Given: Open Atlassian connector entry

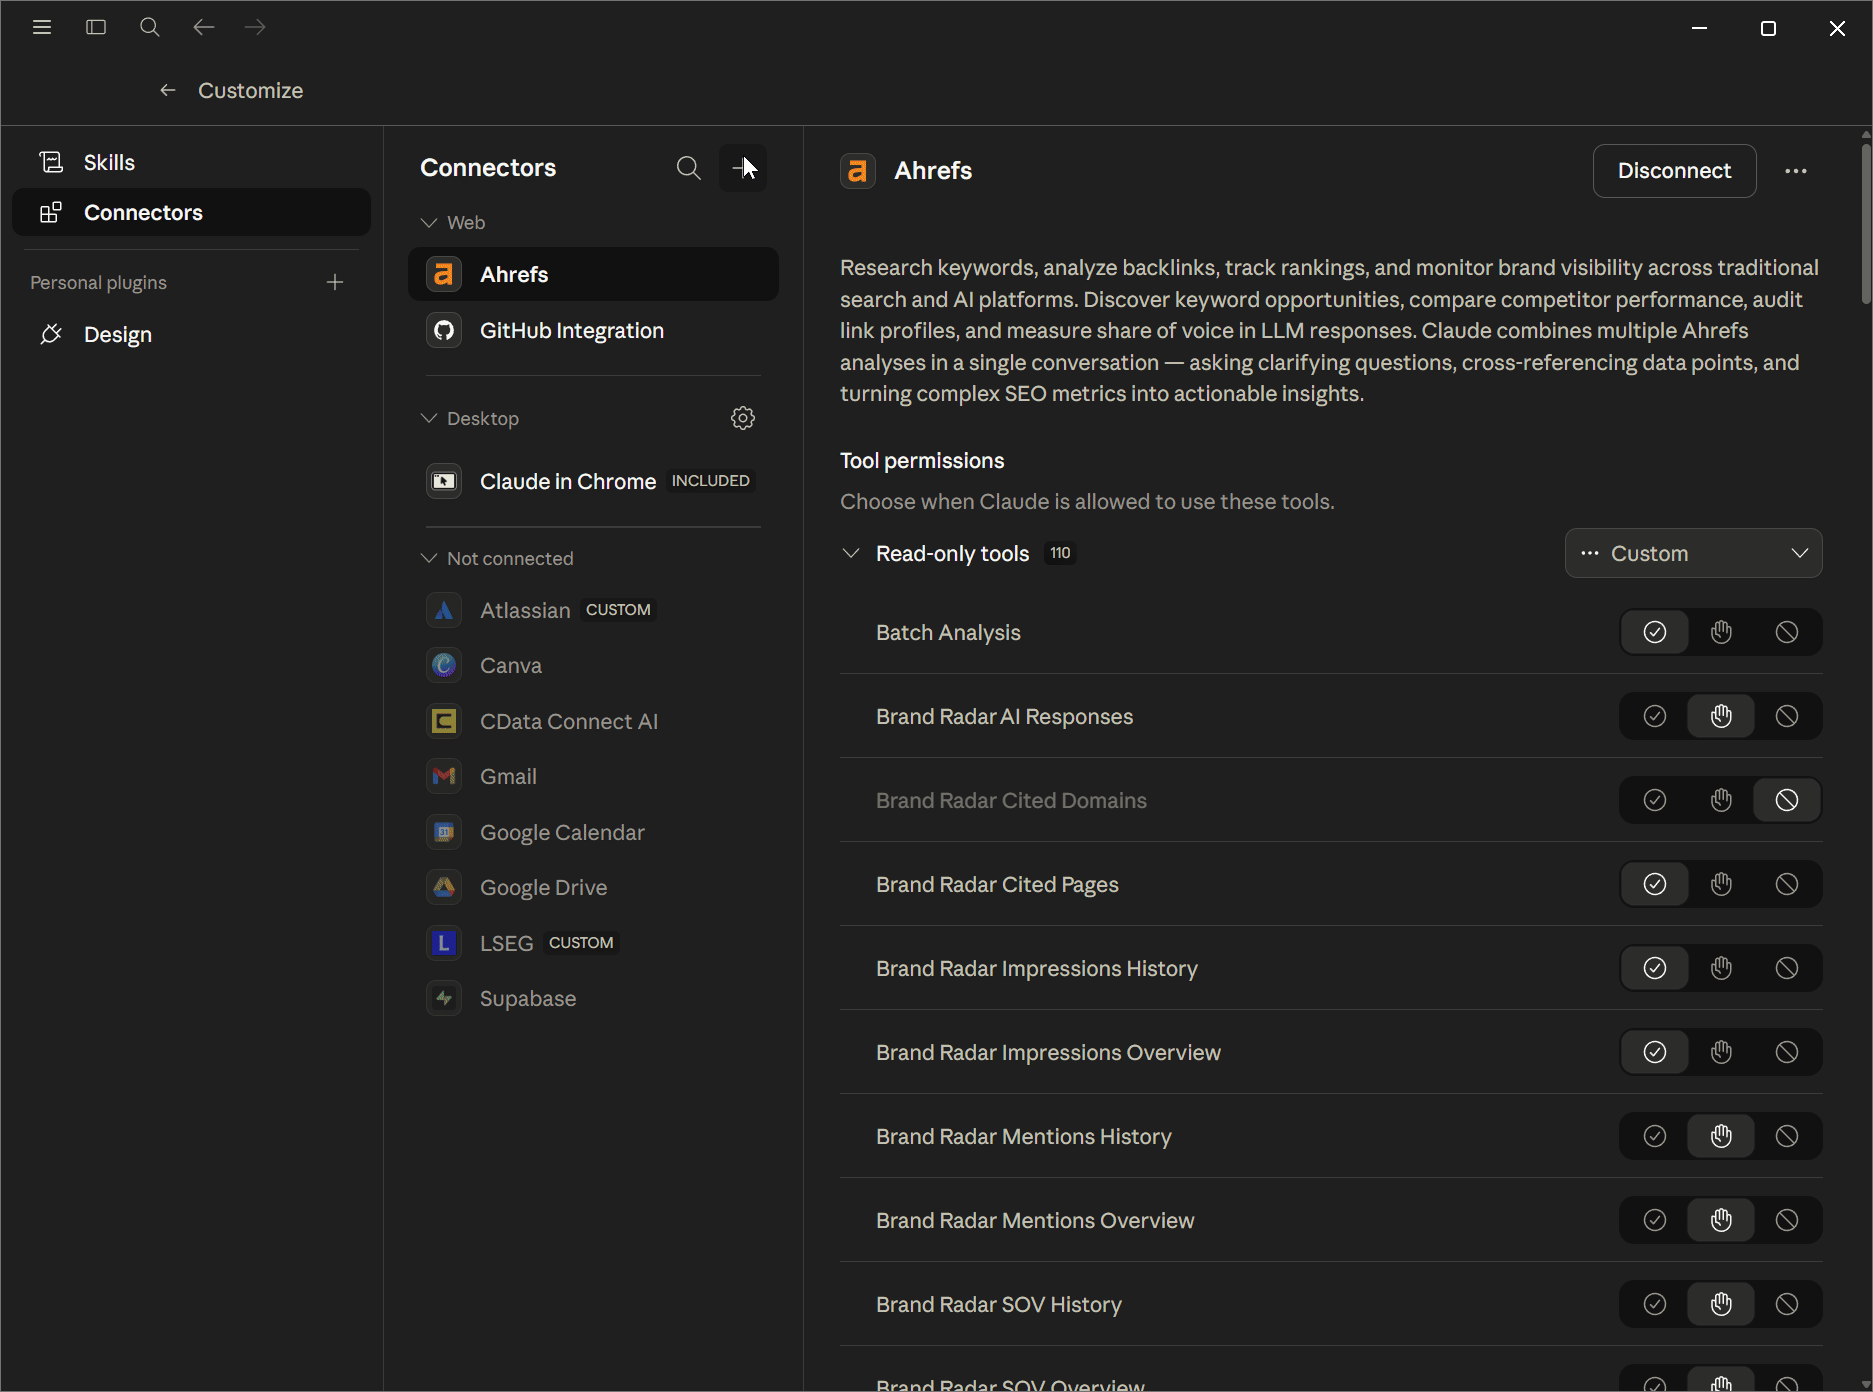Looking at the screenshot, I should tap(593, 610).
